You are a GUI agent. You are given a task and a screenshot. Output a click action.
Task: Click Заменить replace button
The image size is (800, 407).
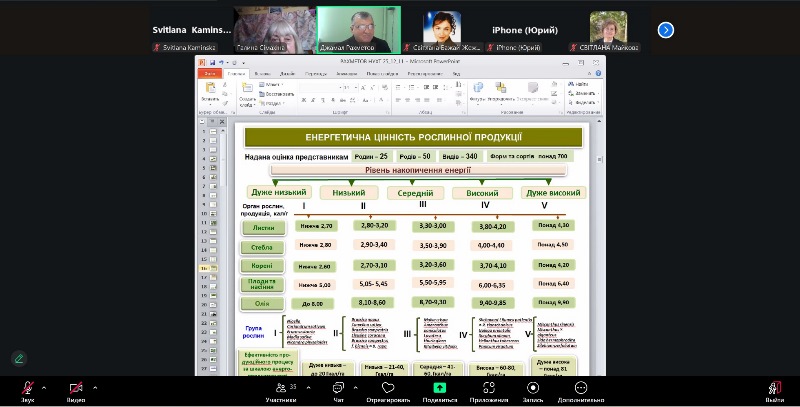(x=582, y=93)
